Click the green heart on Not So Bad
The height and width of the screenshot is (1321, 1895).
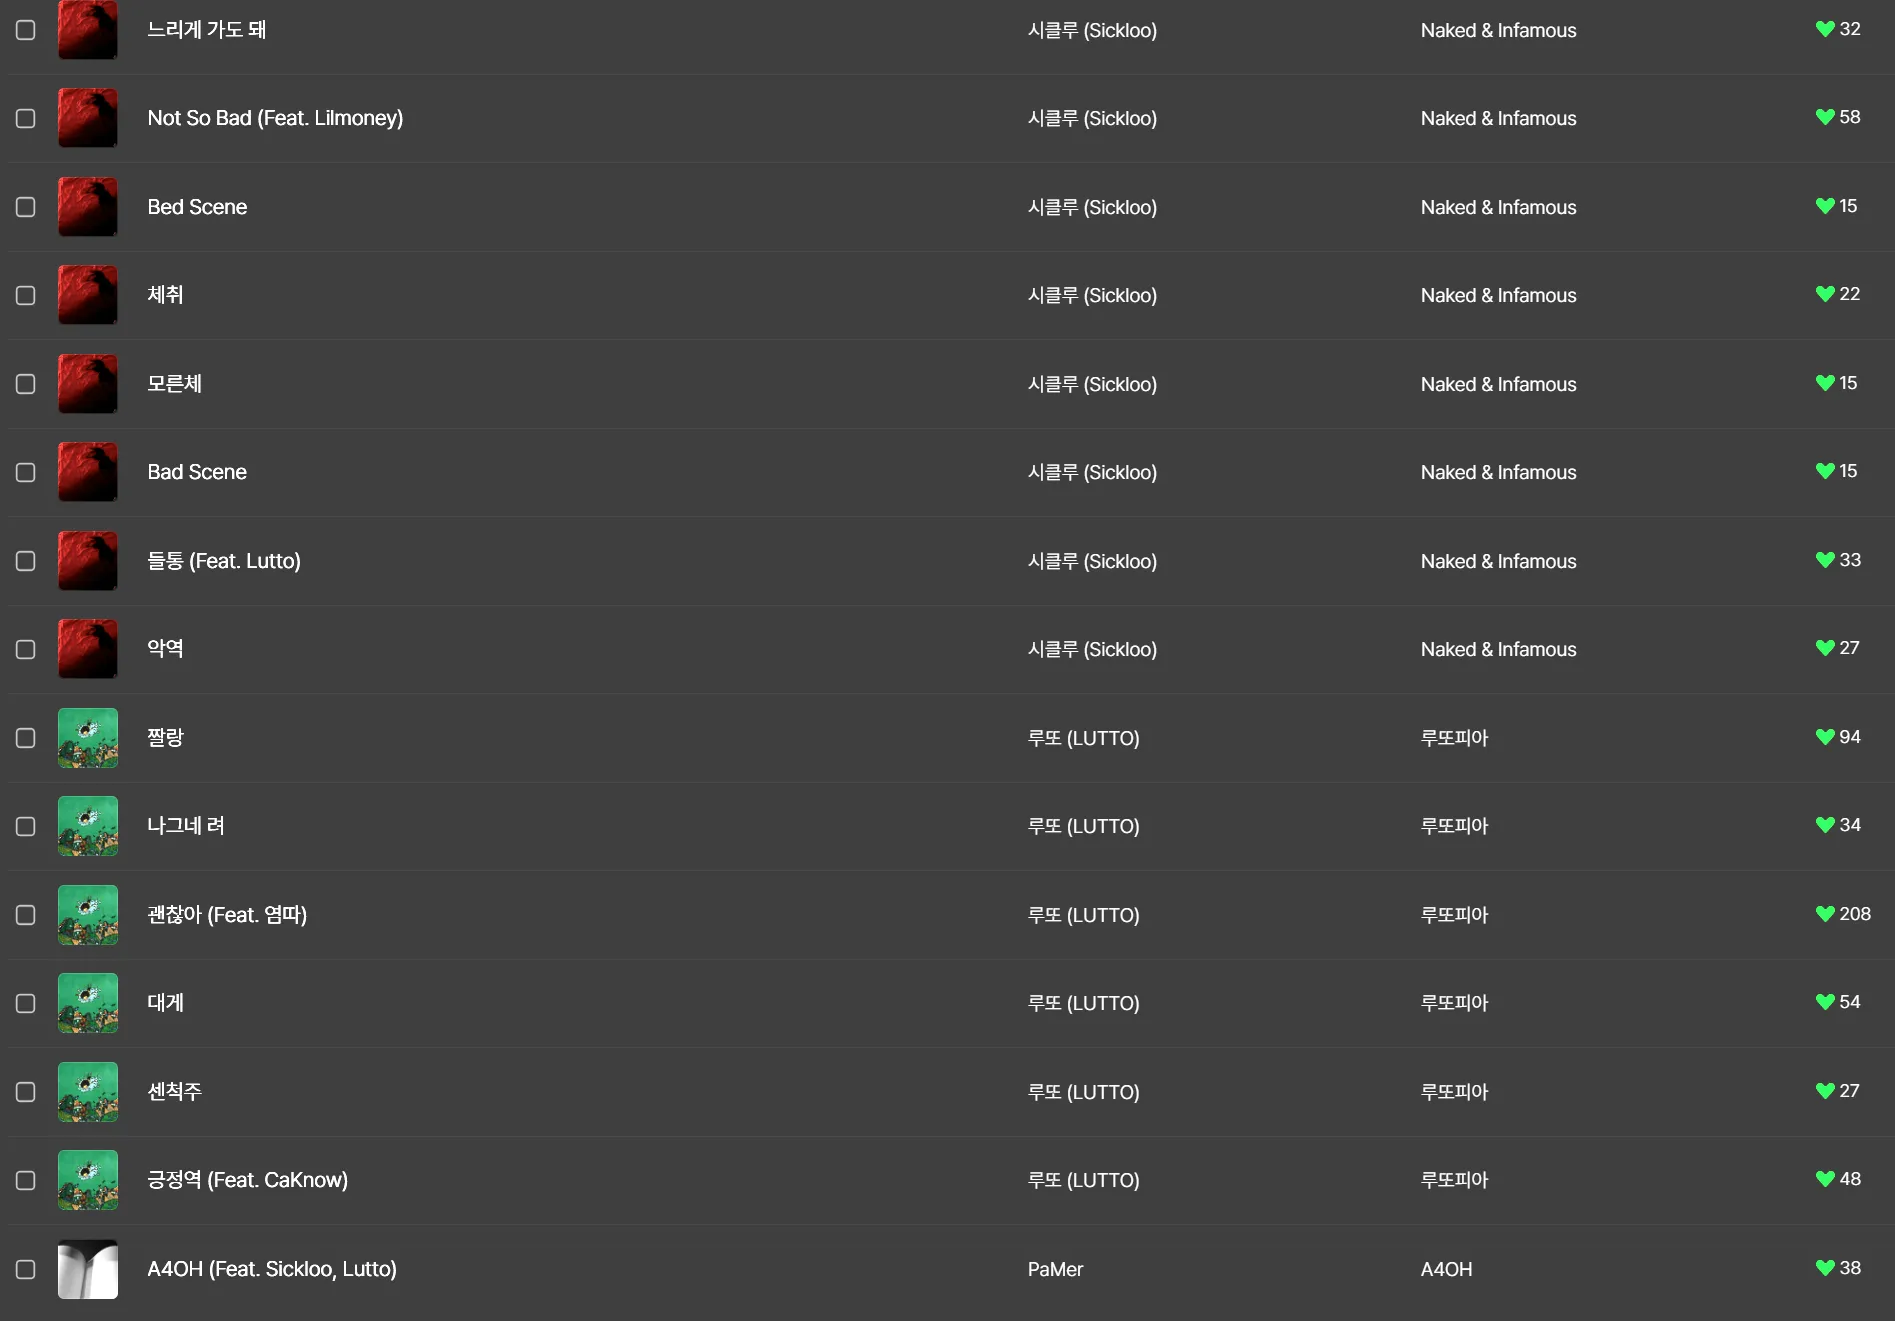tap(1825, 117)
